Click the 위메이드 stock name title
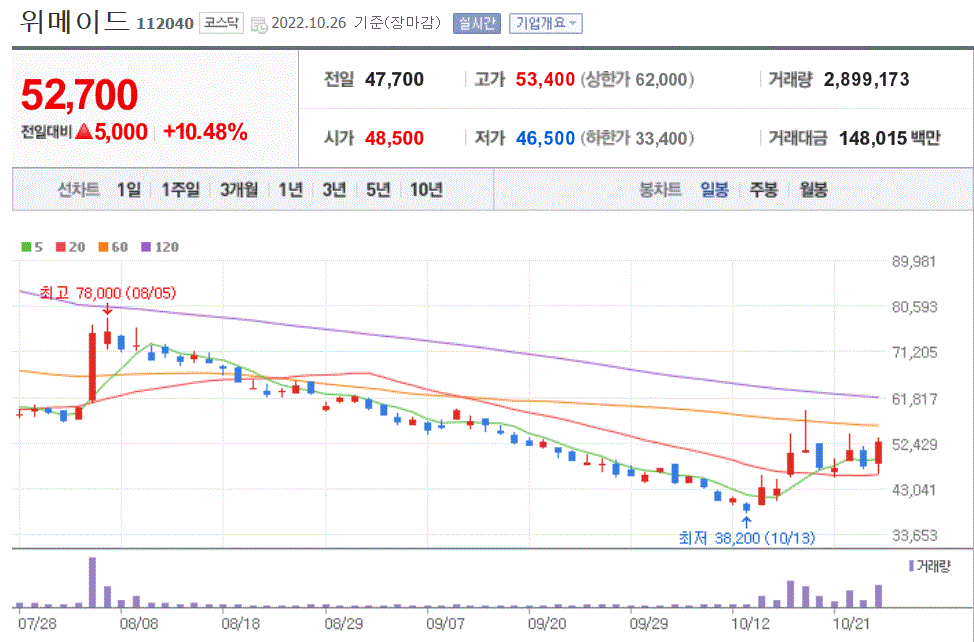This screenshot has width=974, height=642. (x=74, y=21)
